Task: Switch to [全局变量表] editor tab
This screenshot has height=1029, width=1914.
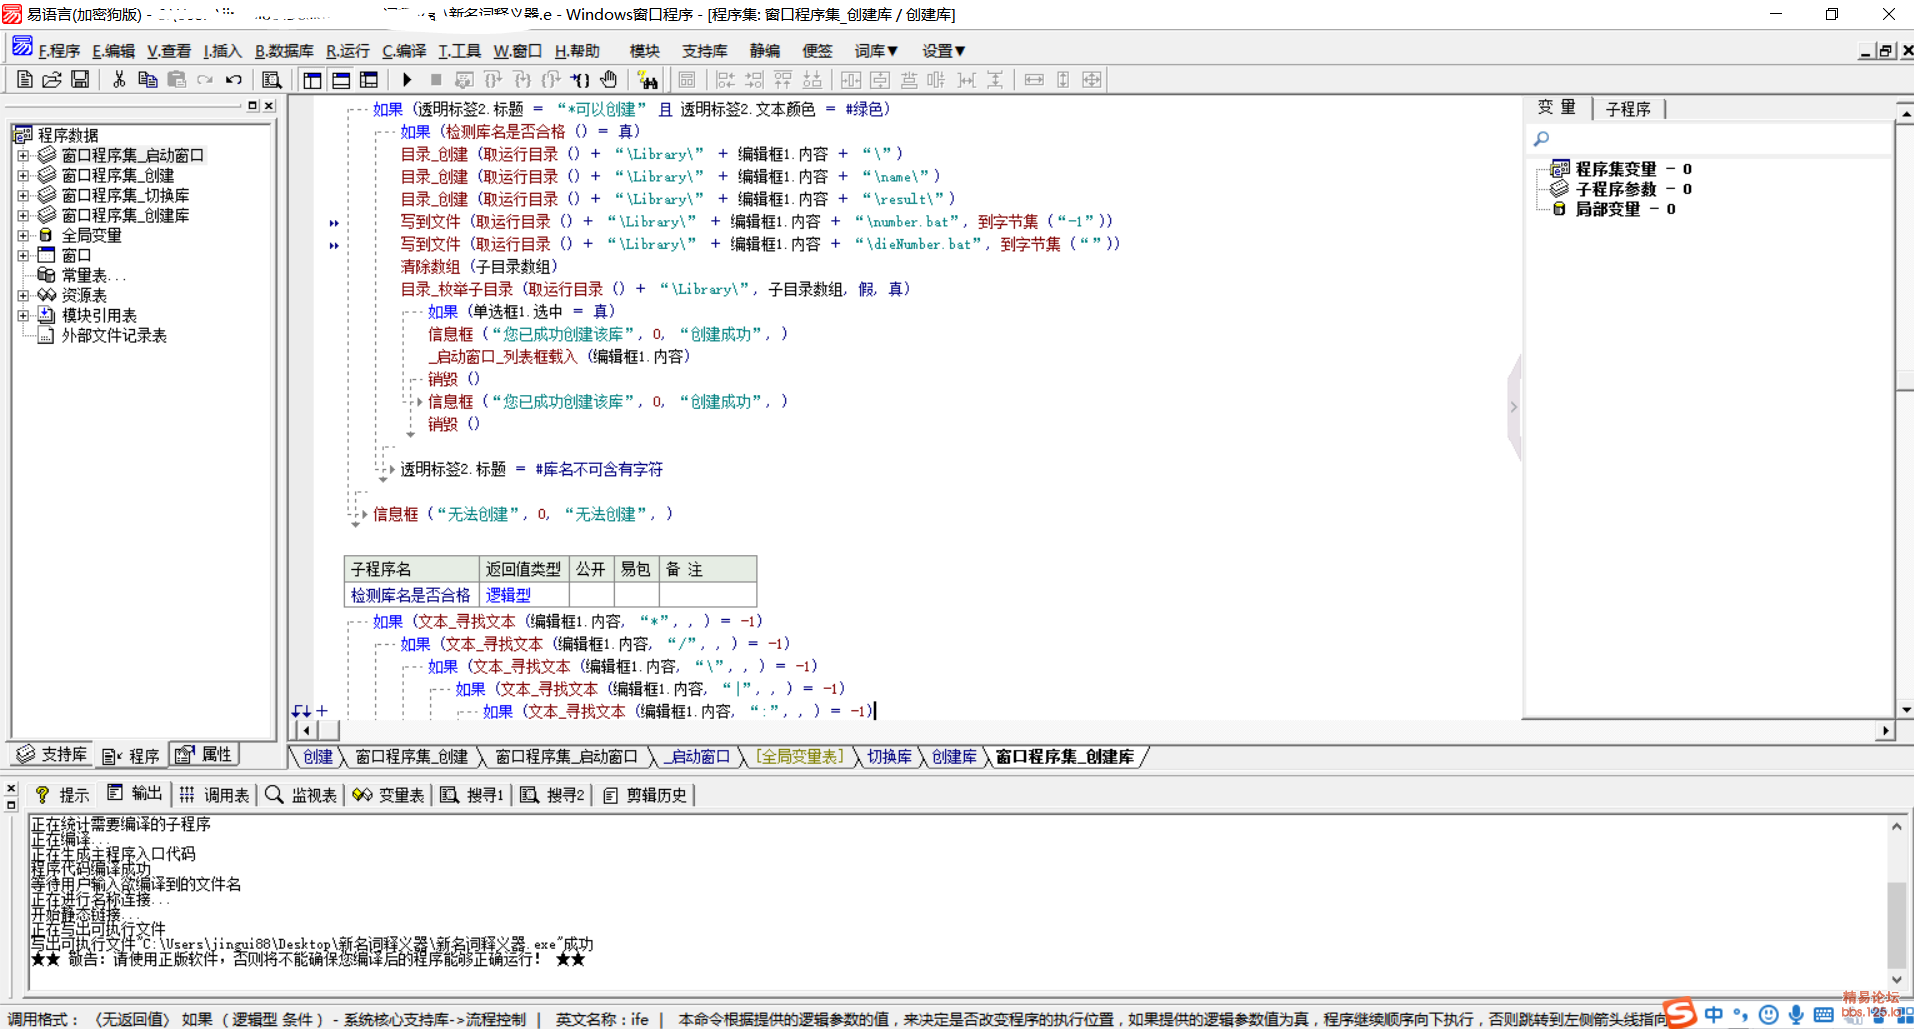Action: tap(800, 757)
